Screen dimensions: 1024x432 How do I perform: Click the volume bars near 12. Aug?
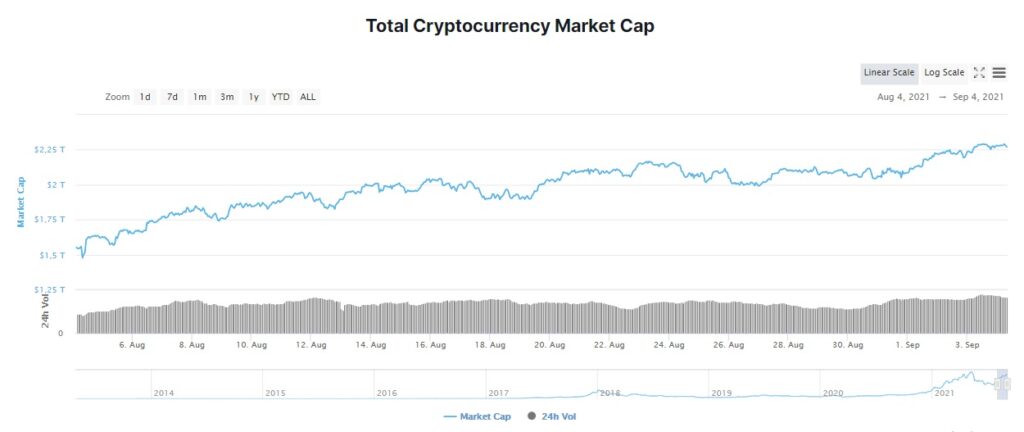click(x=311, y=316)
